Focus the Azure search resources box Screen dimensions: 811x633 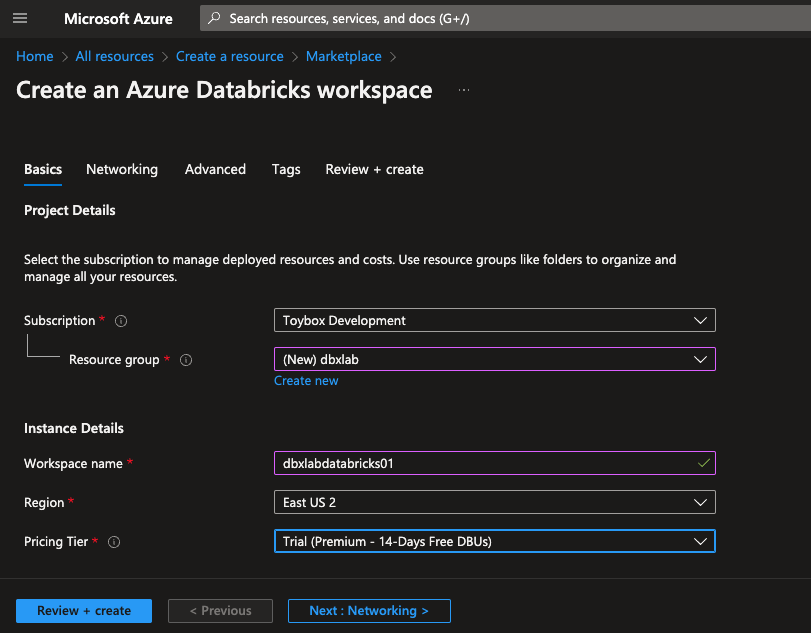(x=505, y=19)
